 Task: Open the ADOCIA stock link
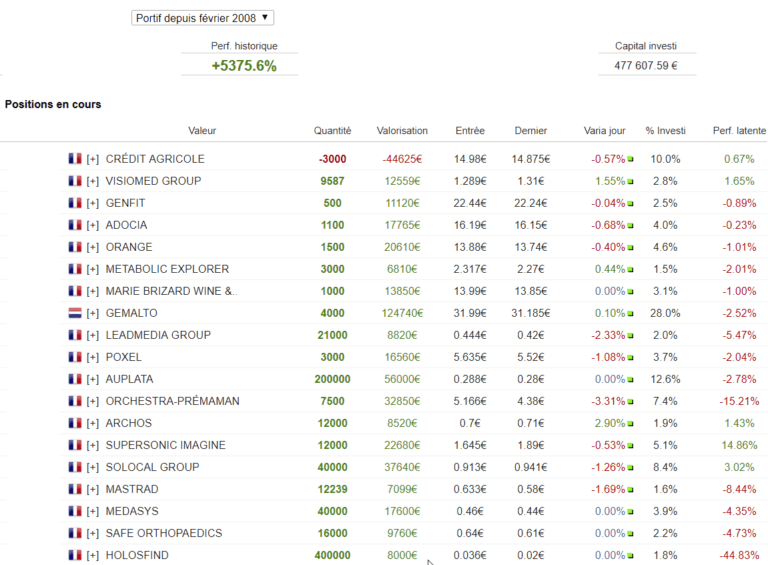[x=128, y=225]
